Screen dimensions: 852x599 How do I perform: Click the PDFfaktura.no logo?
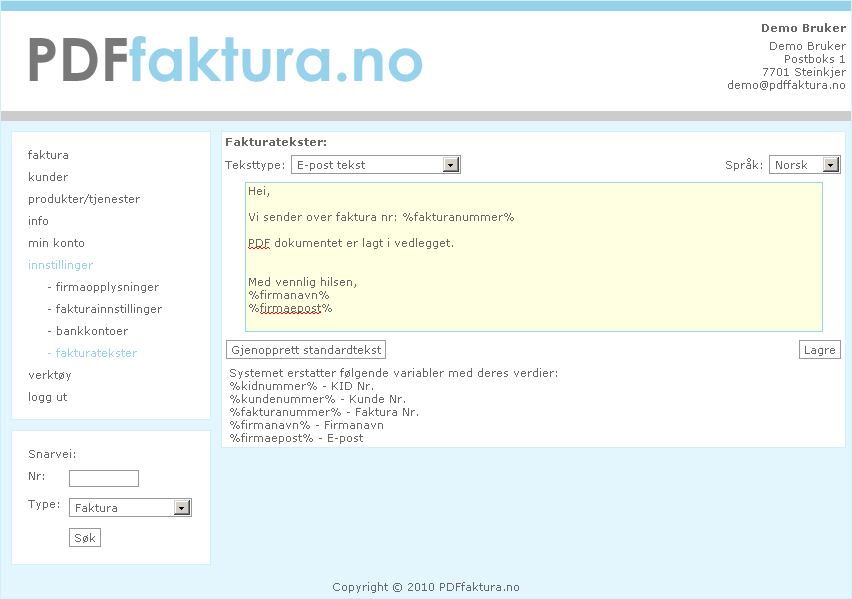click(225, 60)
